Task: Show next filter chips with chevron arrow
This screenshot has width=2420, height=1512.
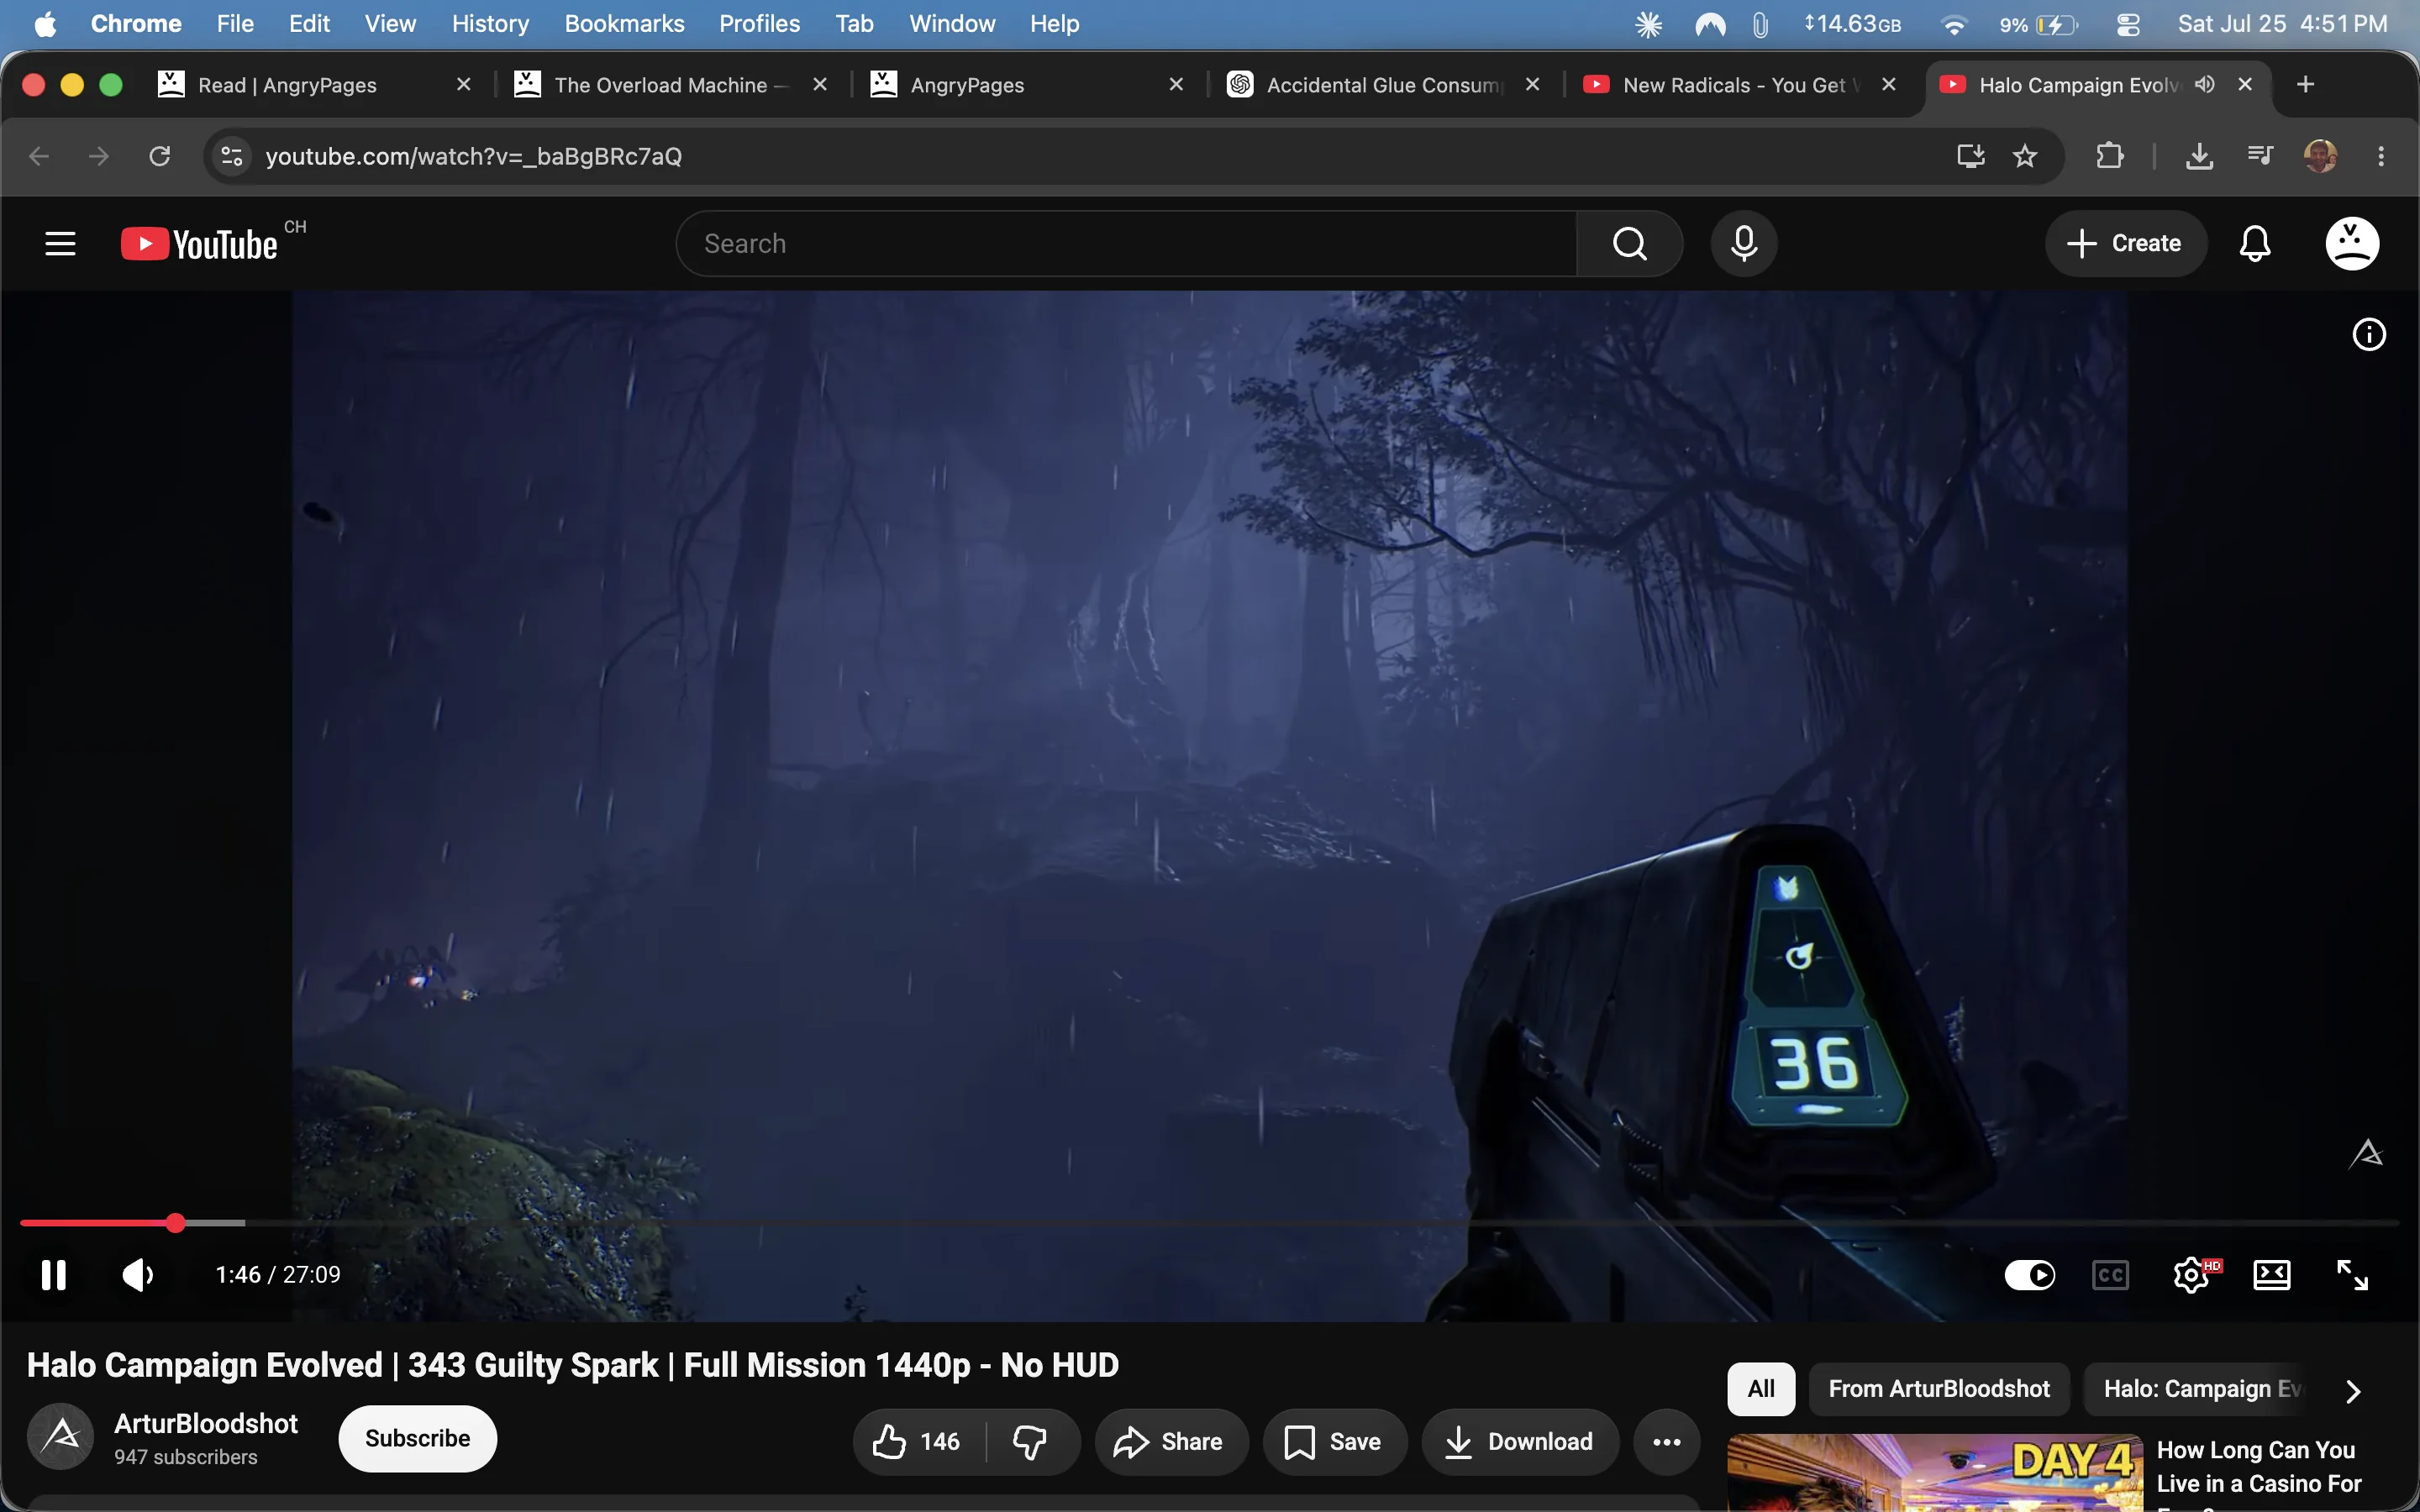Action: [x=2353, y=1390]
